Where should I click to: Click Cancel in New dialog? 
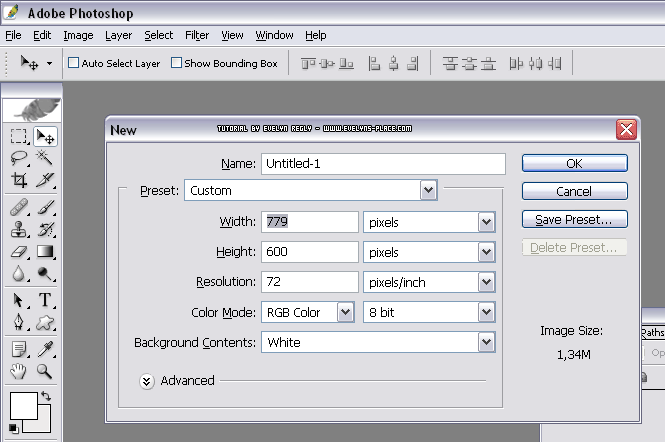tap(575, 191)
